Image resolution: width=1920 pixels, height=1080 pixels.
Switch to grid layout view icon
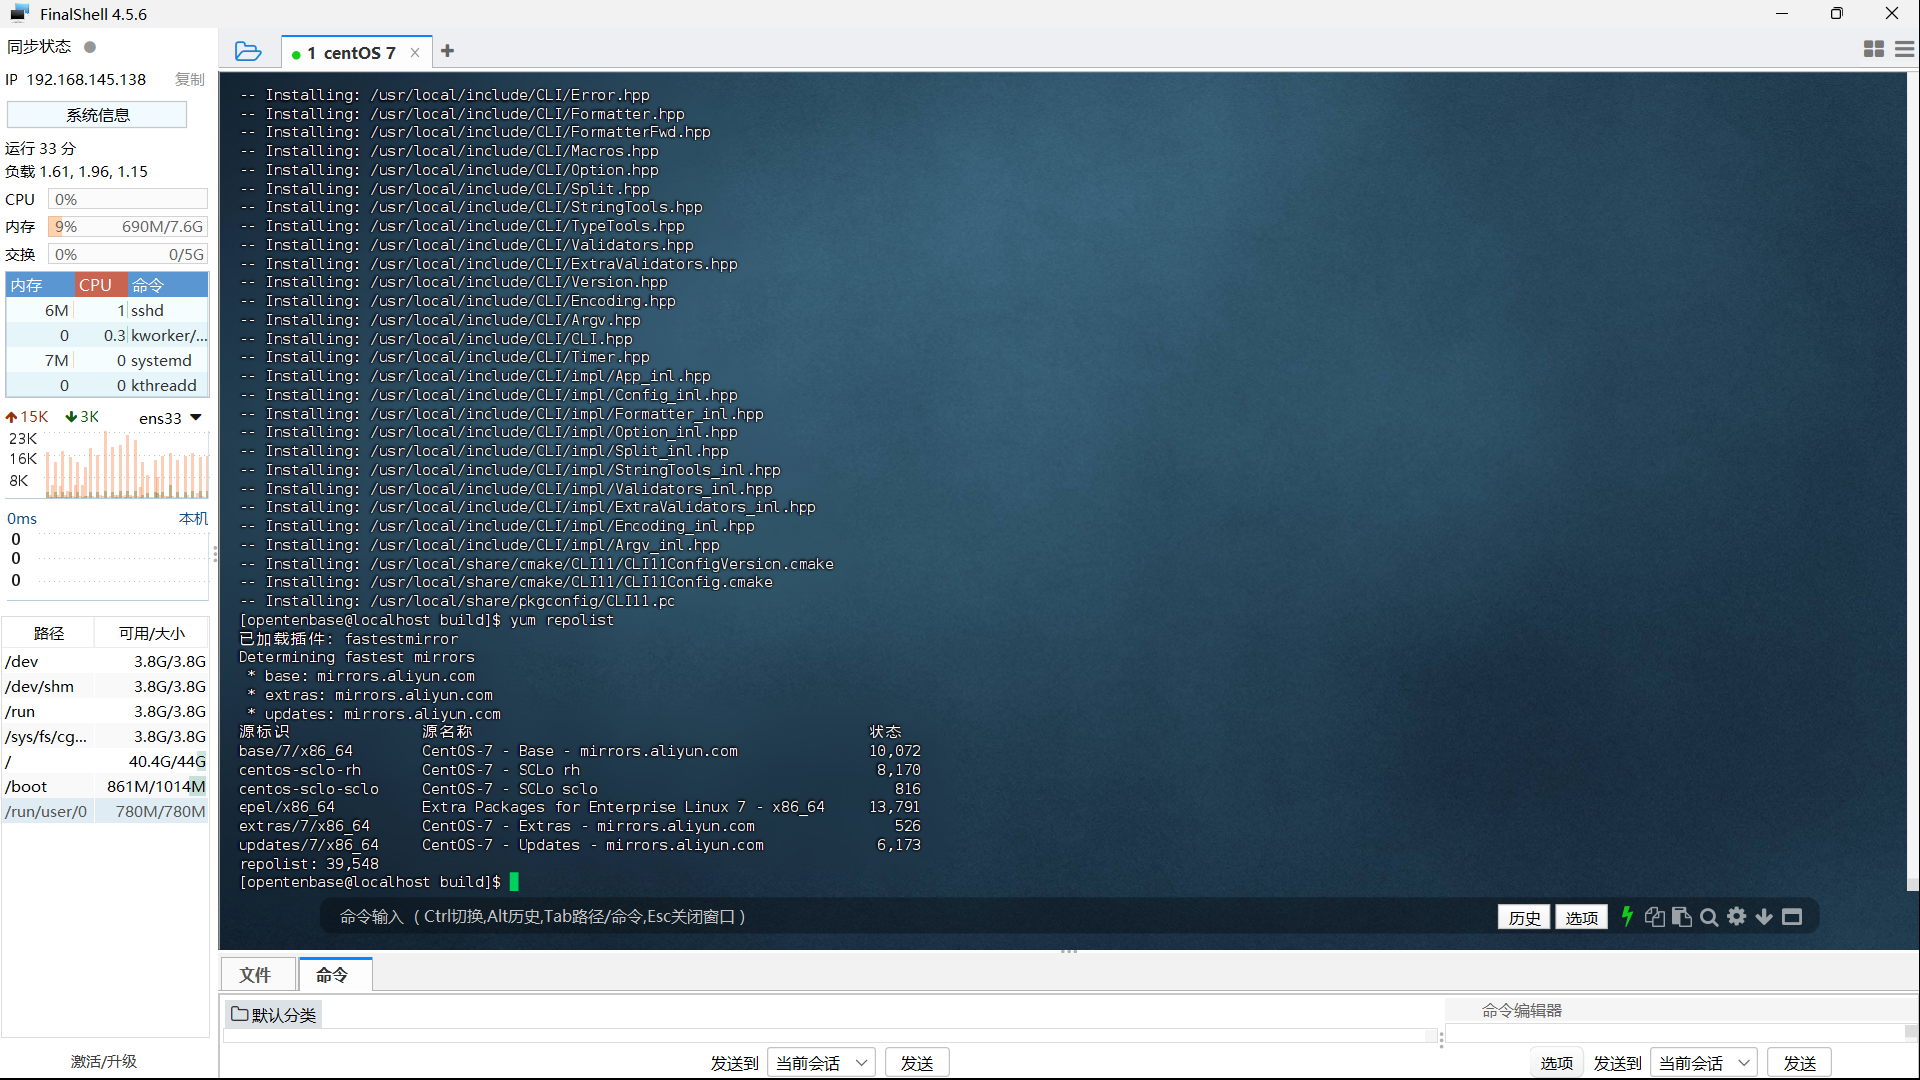(x=1874, y=49)
